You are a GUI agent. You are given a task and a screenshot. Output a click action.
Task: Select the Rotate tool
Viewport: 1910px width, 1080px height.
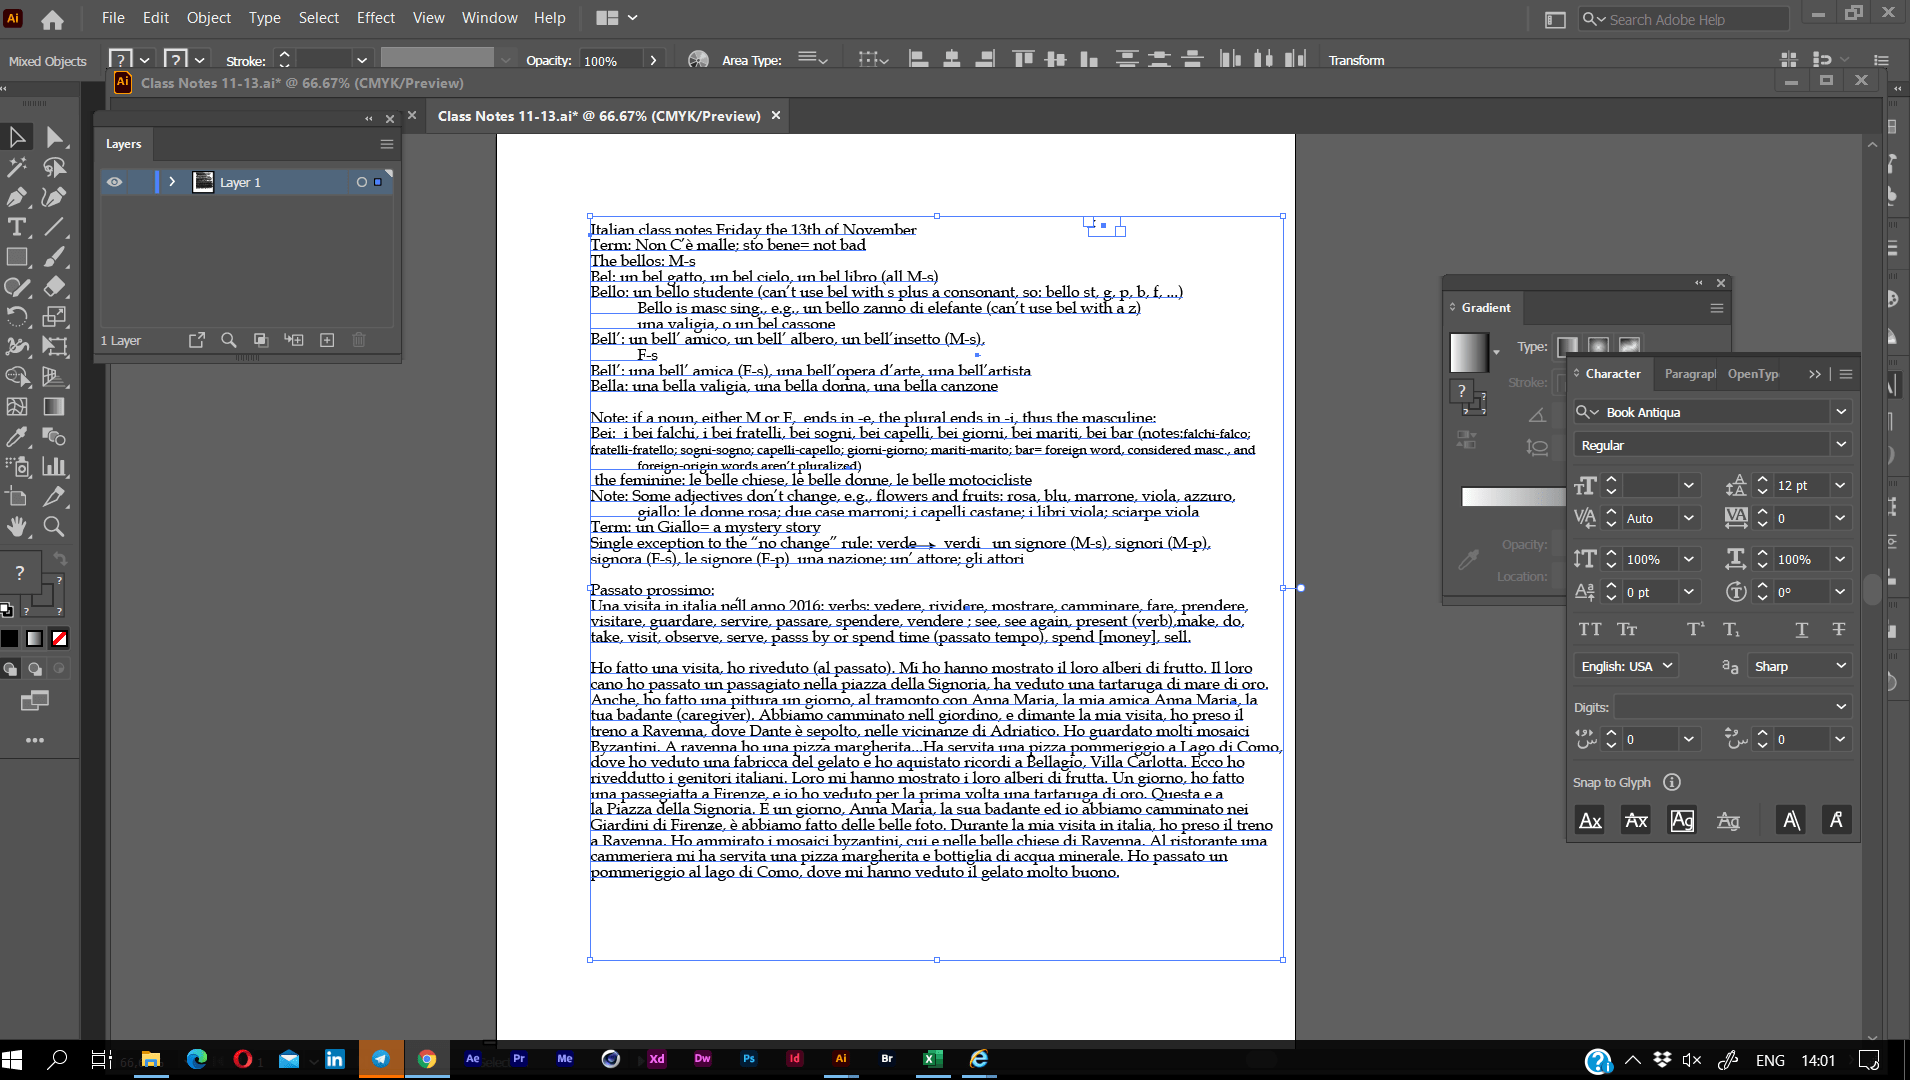(18, 316)
